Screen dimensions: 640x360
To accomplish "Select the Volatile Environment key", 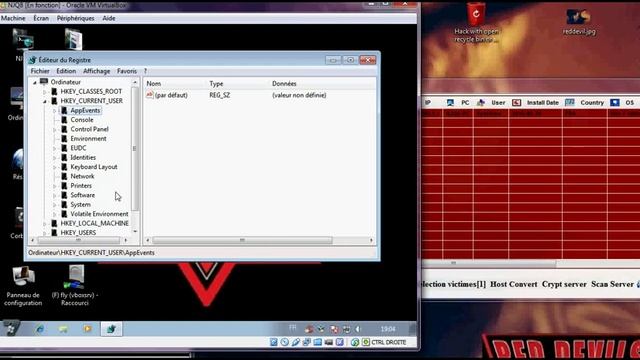I will pyautogui.click(x=99, y=213).
